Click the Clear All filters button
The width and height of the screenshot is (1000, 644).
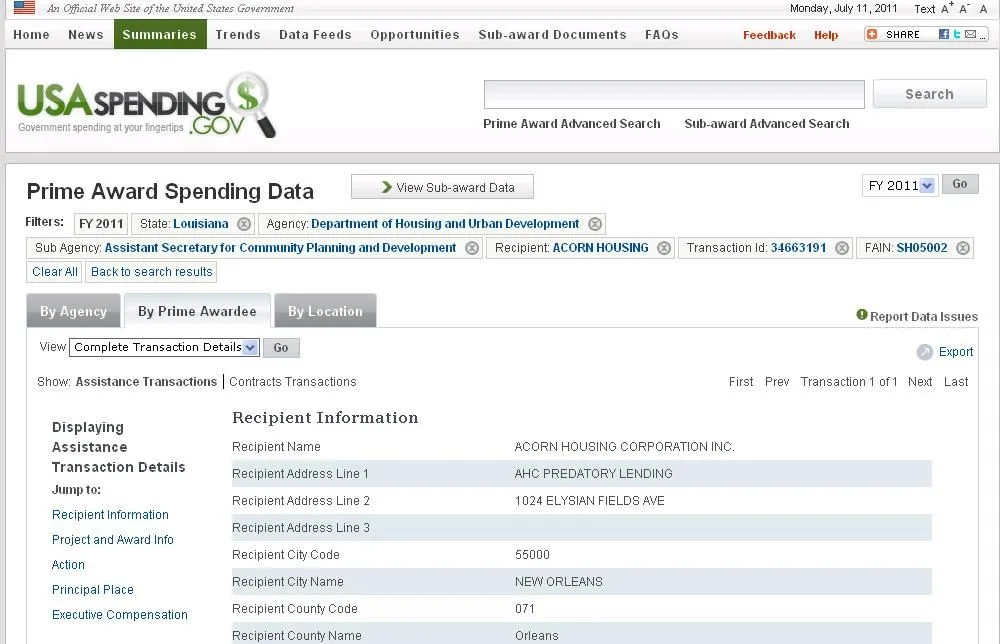tap(55, 272)
